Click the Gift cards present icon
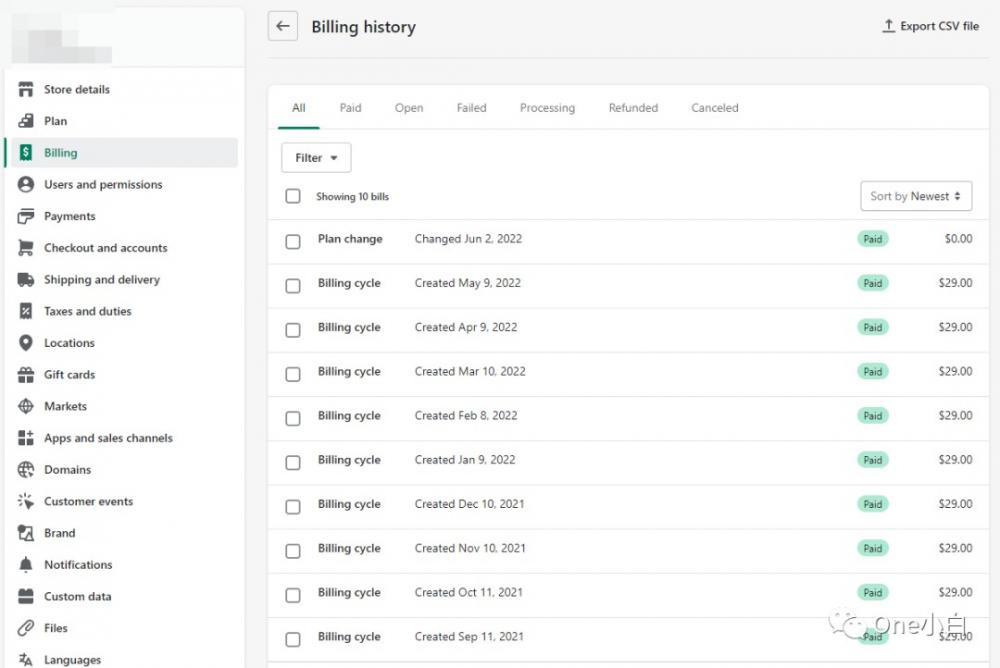 [26, 375]
